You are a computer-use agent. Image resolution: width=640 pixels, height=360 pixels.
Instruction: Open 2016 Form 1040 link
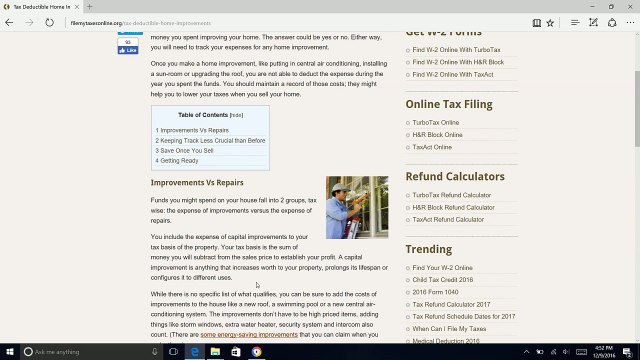coord(435,292)
